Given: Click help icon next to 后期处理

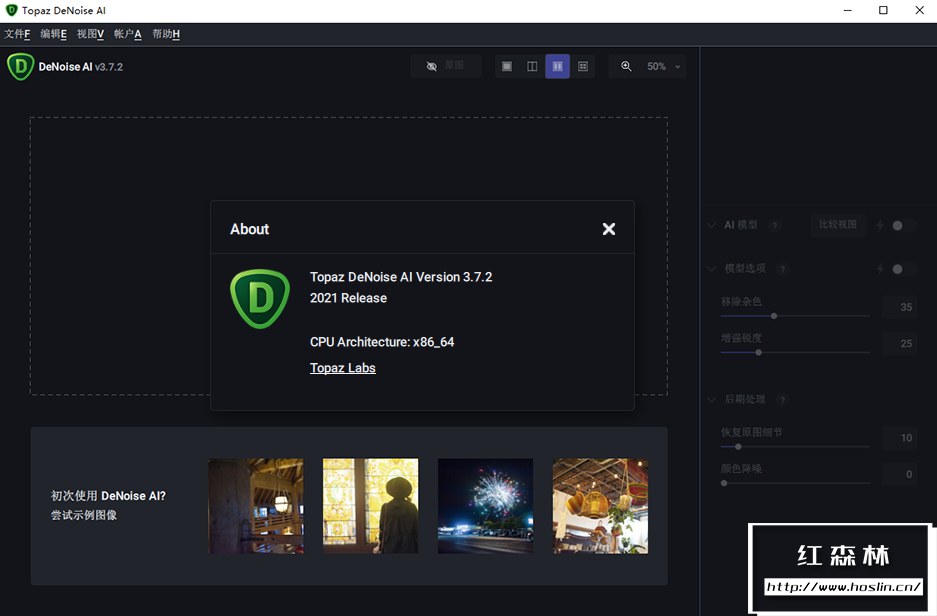Looking at the screenshot, I should [x=782, y=399].
